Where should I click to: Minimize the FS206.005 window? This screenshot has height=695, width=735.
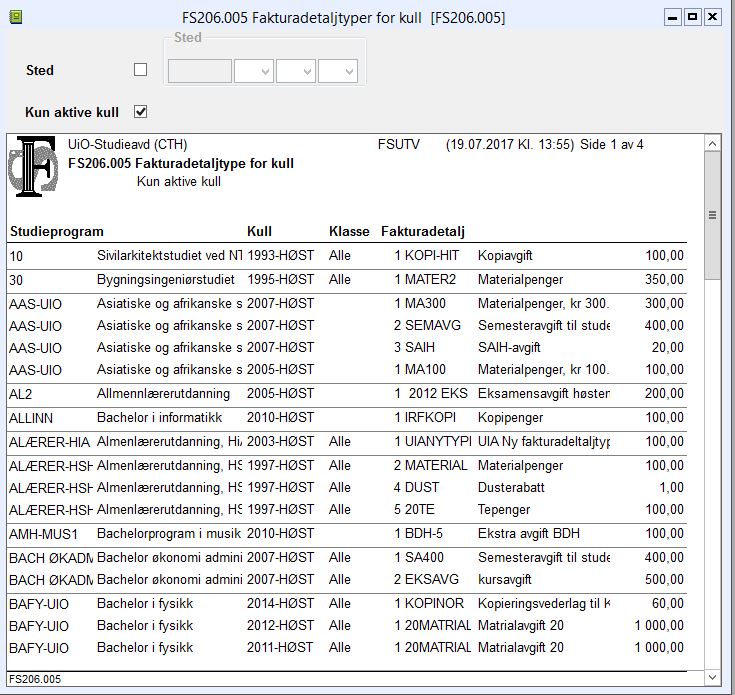(x=672, y=18)
